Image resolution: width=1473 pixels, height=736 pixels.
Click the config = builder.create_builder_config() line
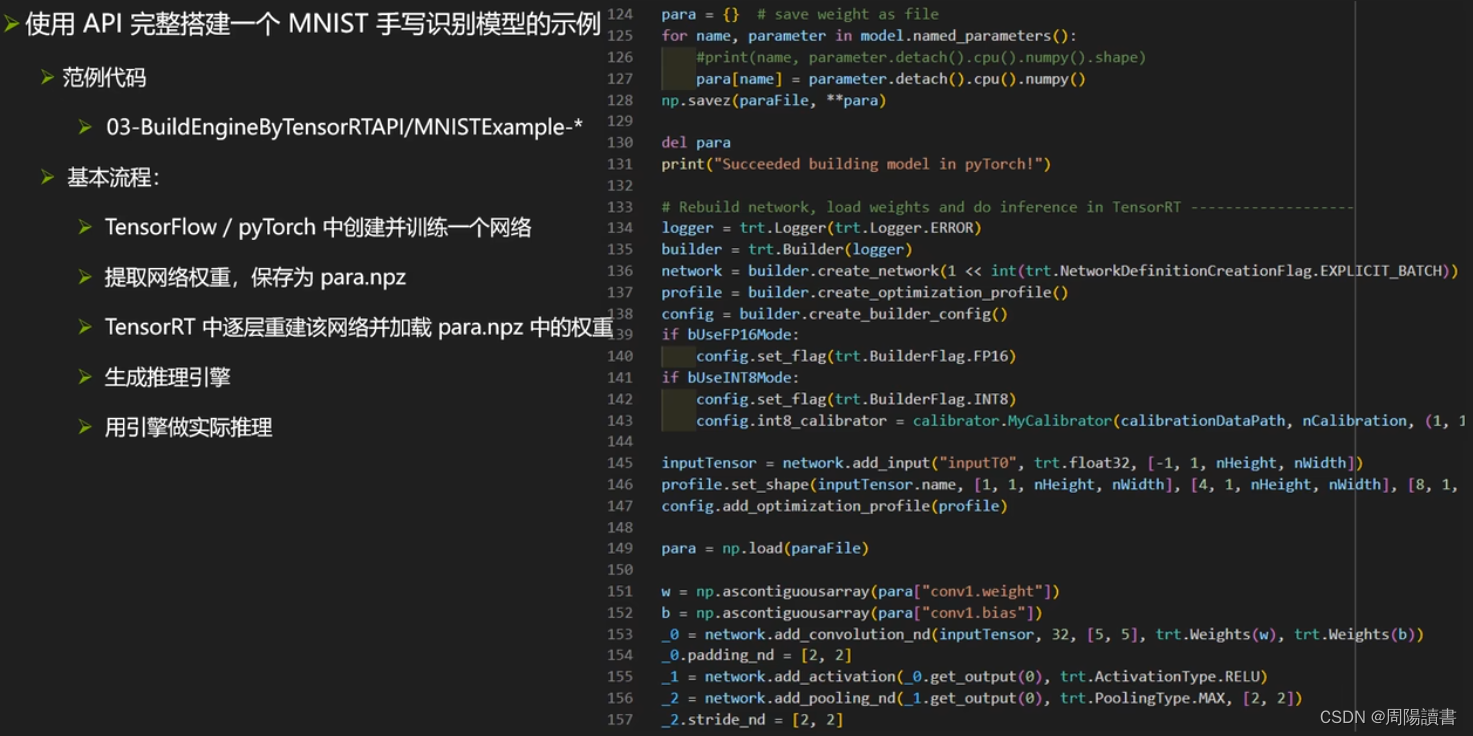click(834, 313)
